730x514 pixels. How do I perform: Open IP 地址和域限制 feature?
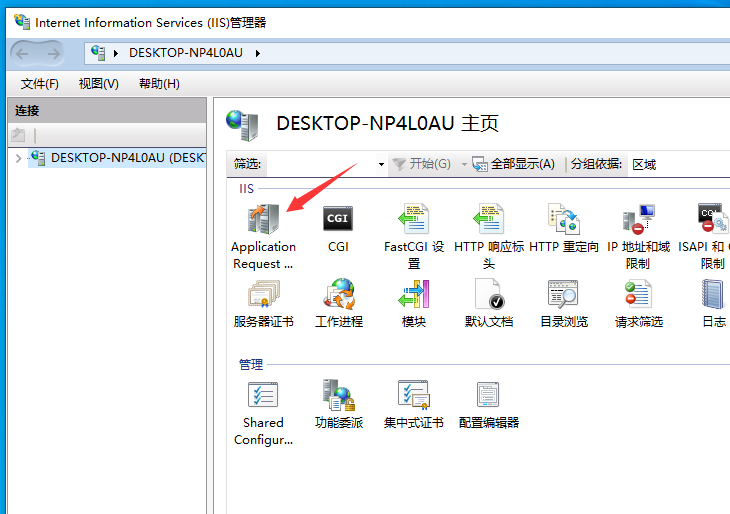coord(638,219)
